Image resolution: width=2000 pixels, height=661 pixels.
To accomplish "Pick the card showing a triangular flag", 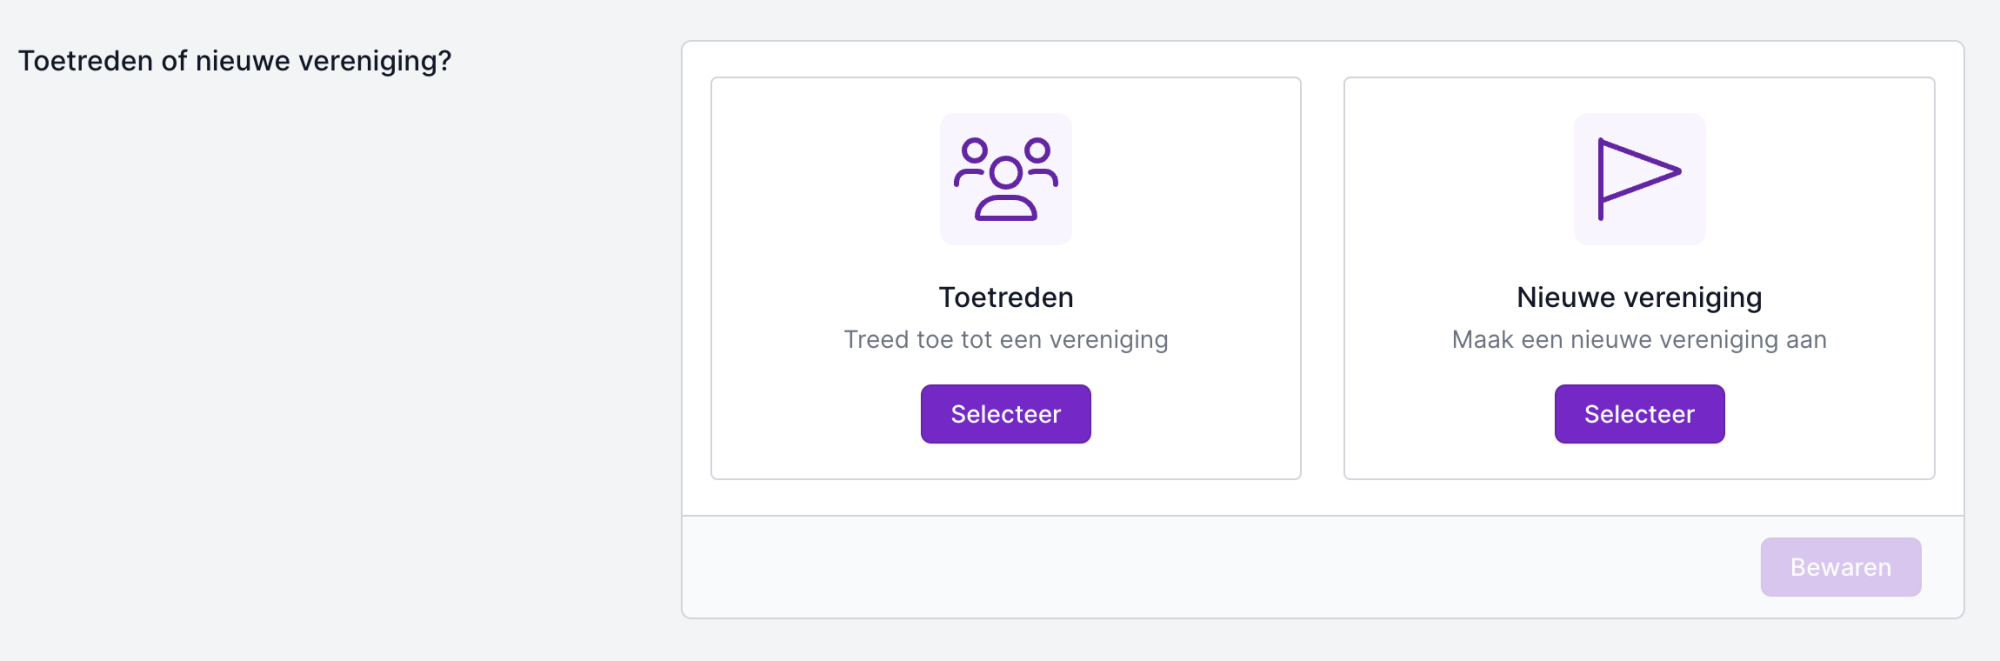I will pyautogui.click(x=1639, y=278).
